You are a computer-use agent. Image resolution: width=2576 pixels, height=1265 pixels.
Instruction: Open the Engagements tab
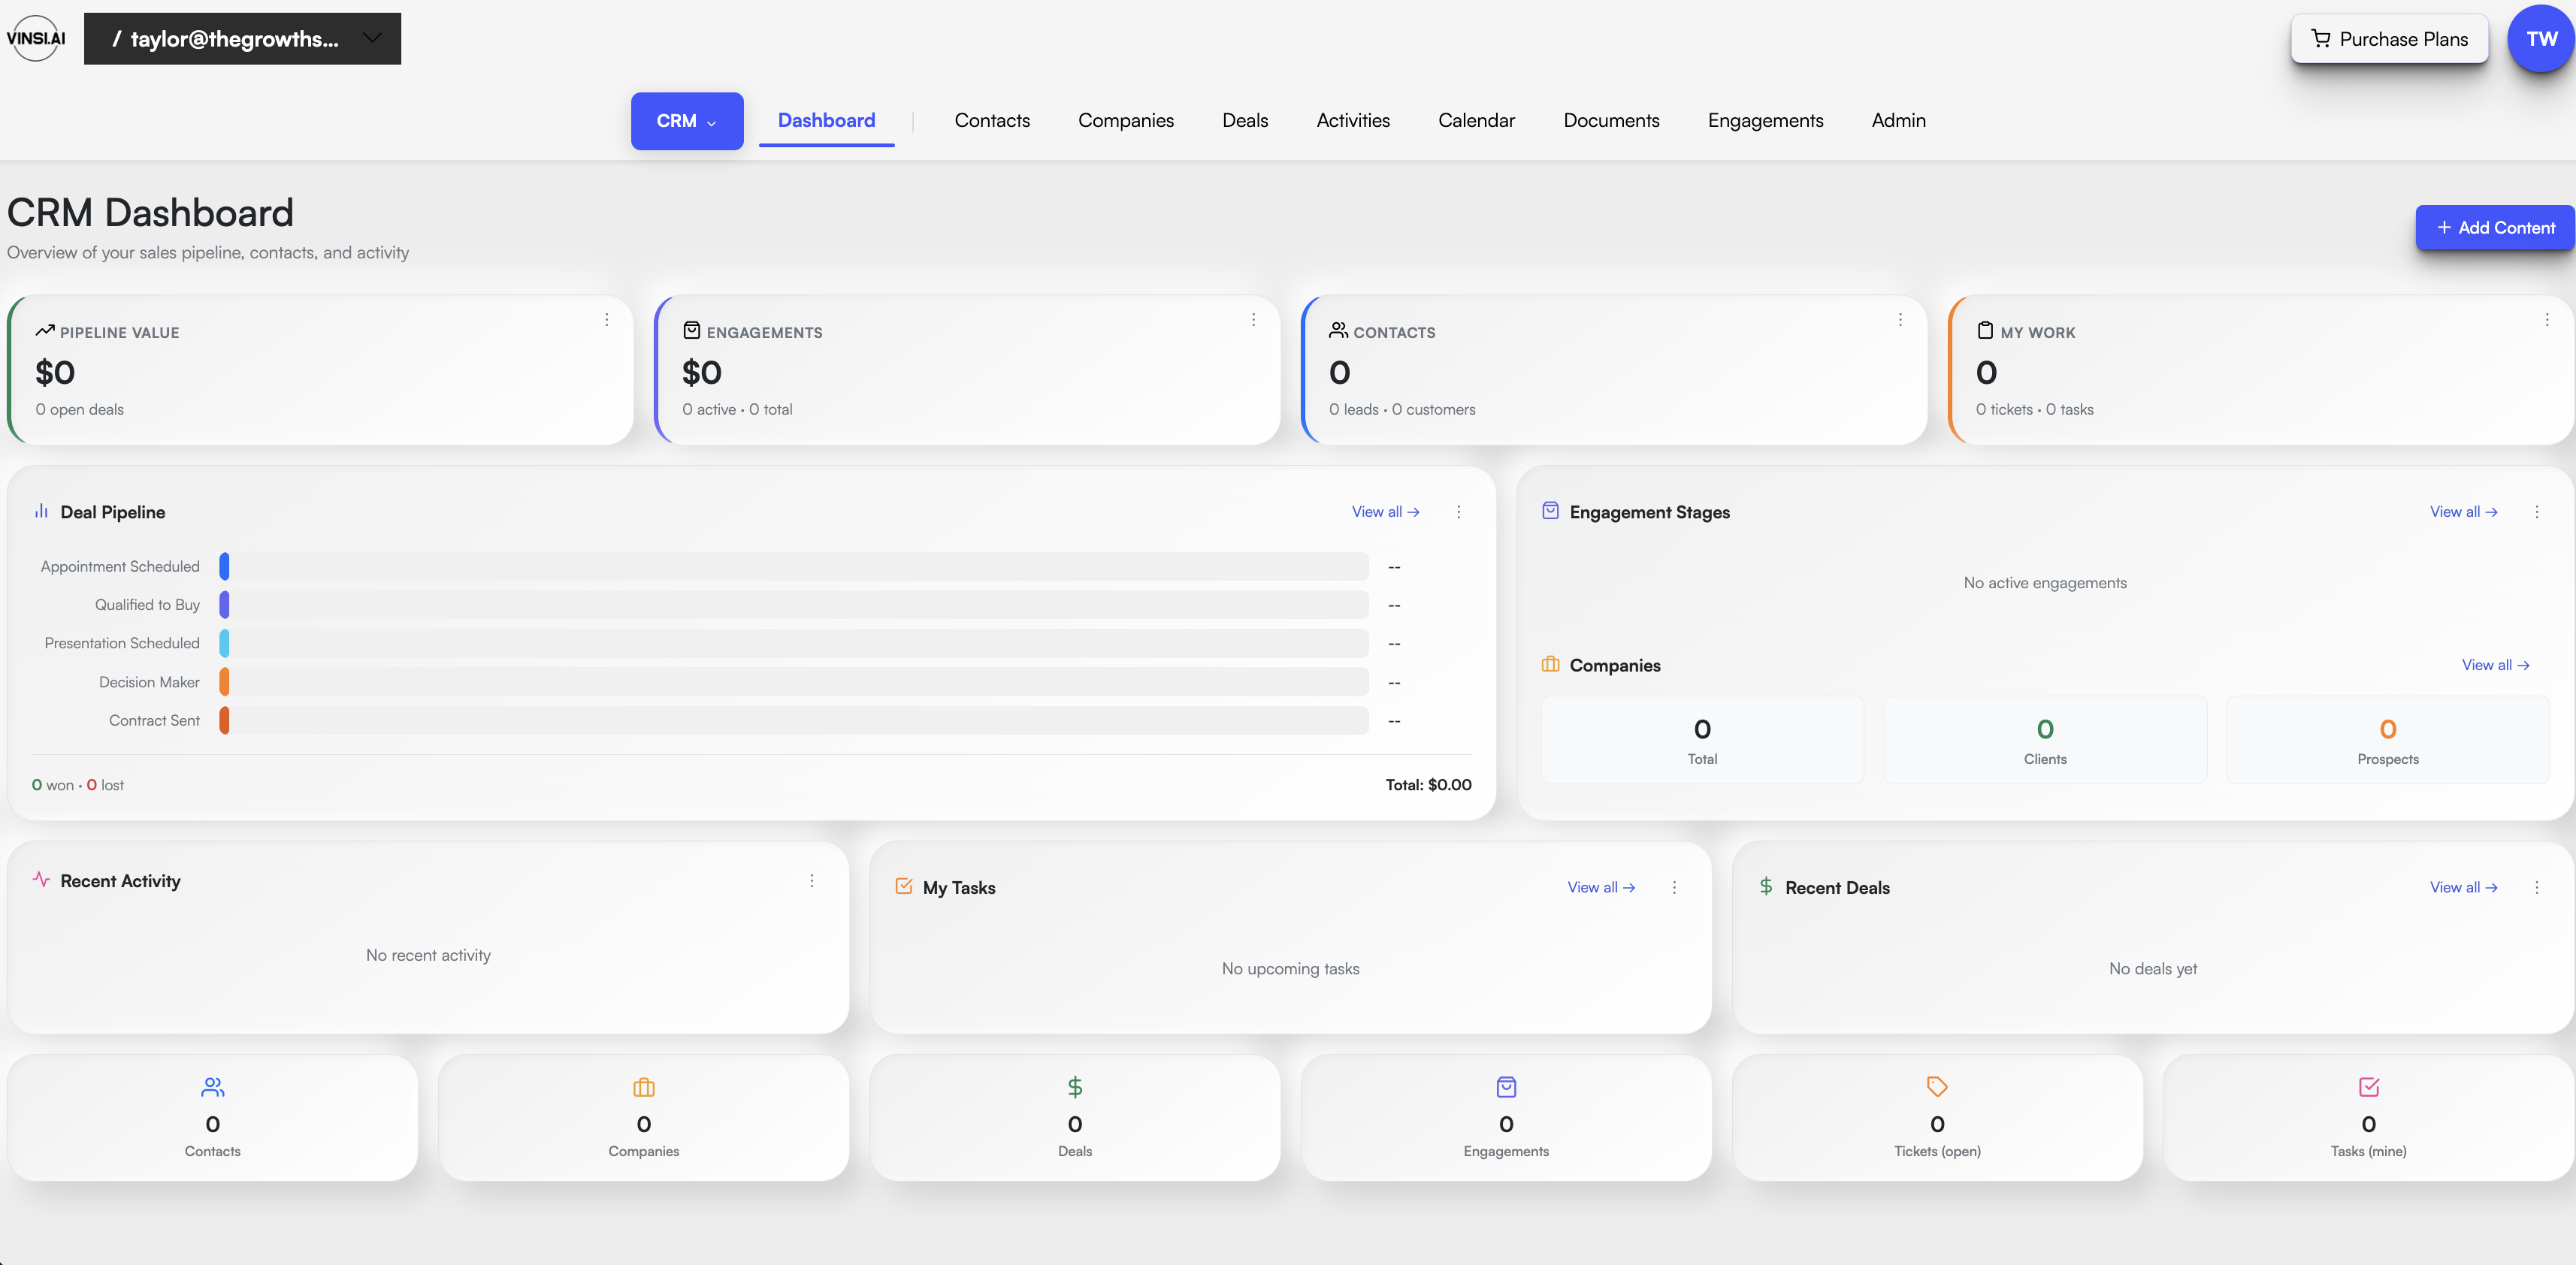(x=1765, y=120)
